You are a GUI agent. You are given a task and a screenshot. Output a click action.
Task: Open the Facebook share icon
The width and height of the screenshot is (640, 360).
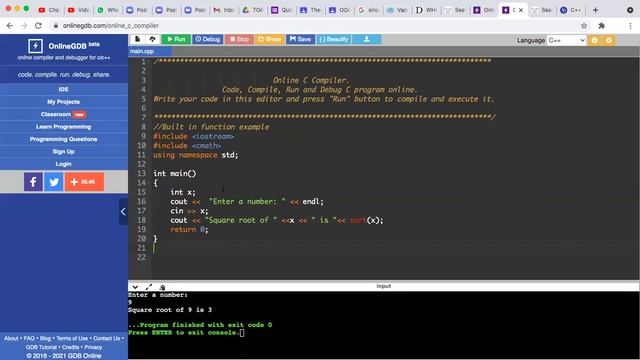33,182
